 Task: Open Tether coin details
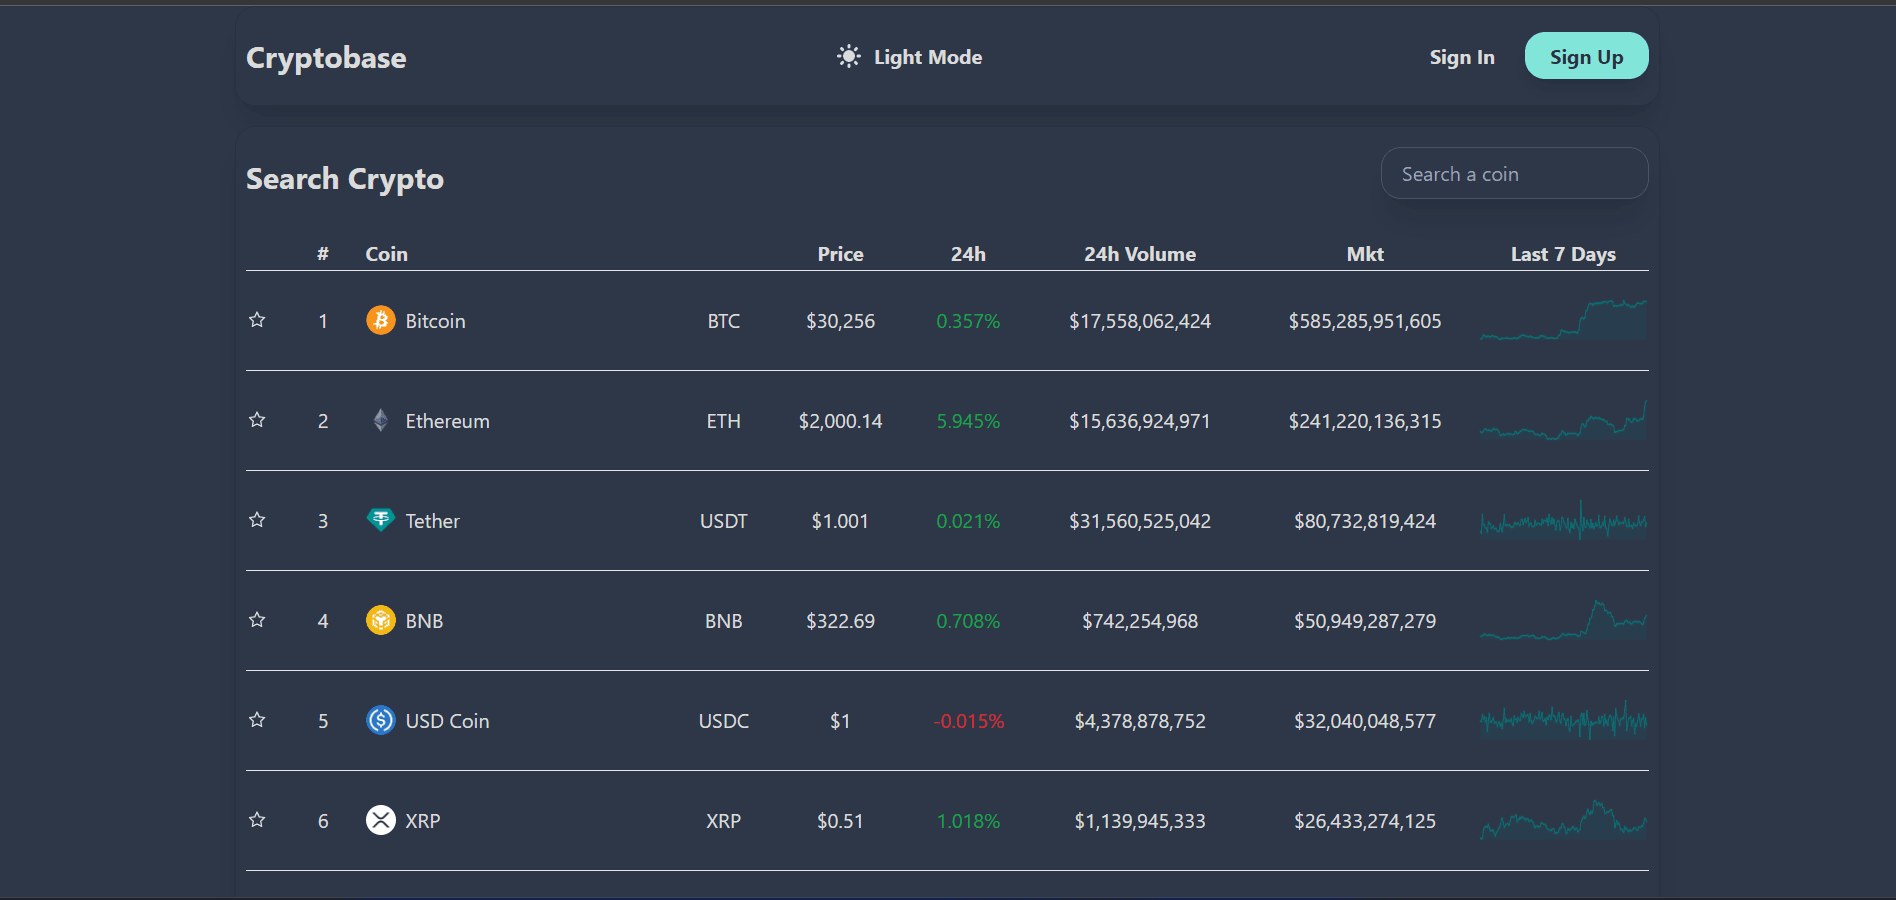pyautogui.click(x=432, y=521)
